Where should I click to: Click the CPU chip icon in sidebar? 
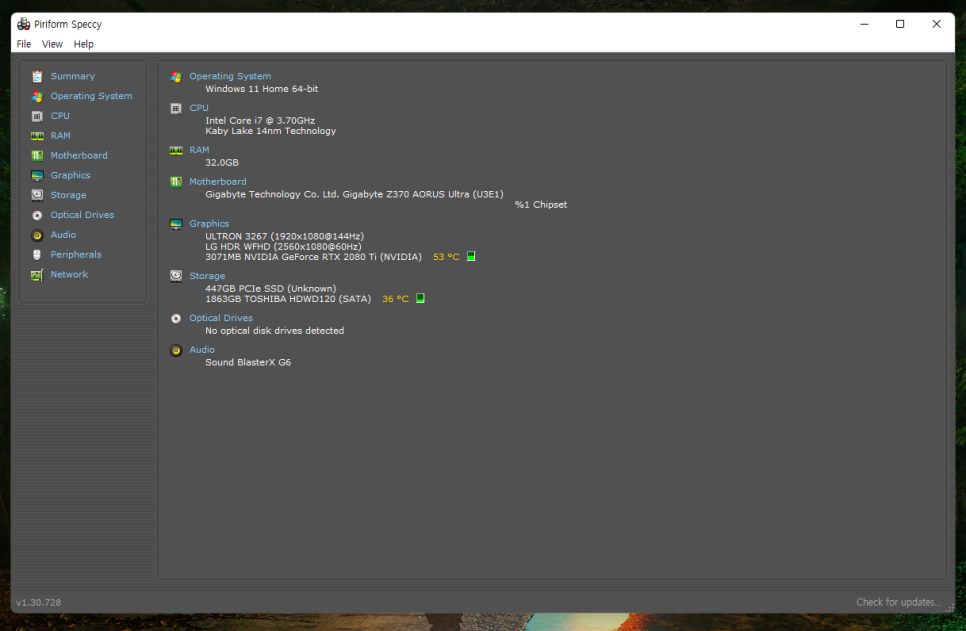pos(37,116)
